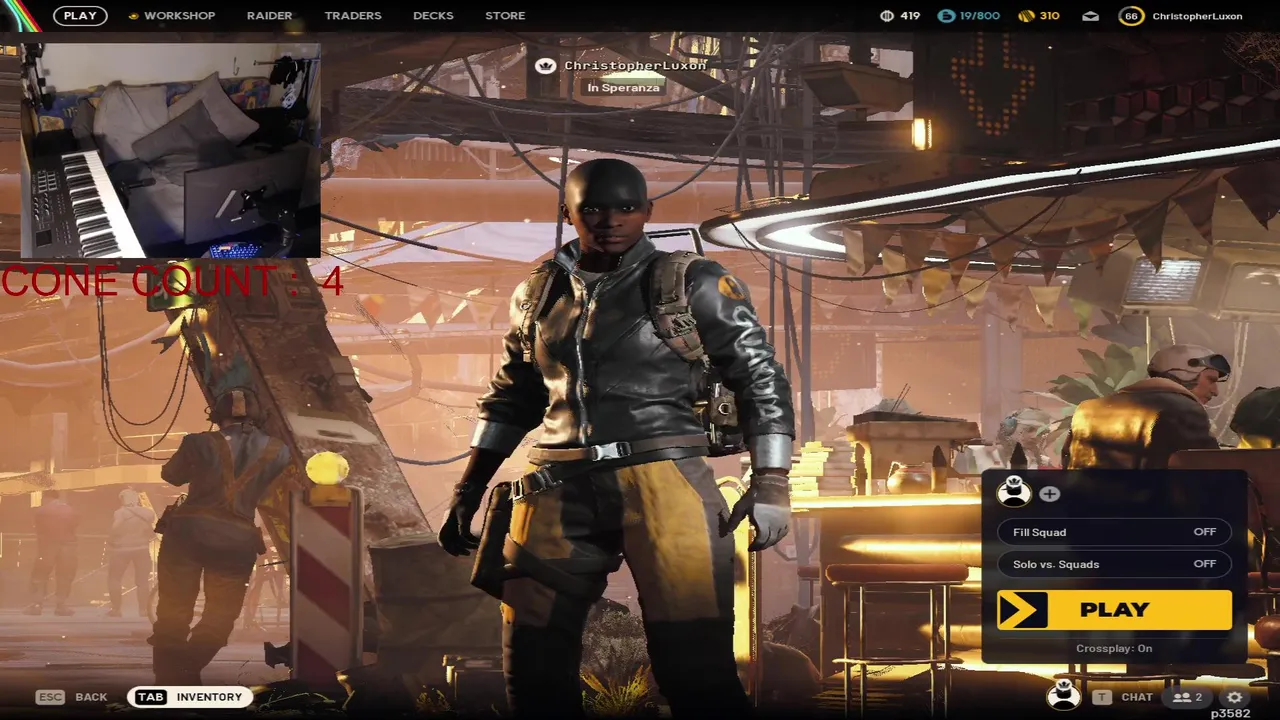The width and height of the screenshot is (1280, 720).
Task: Open the RAIDER tab
Action: (x=269, y=16)
